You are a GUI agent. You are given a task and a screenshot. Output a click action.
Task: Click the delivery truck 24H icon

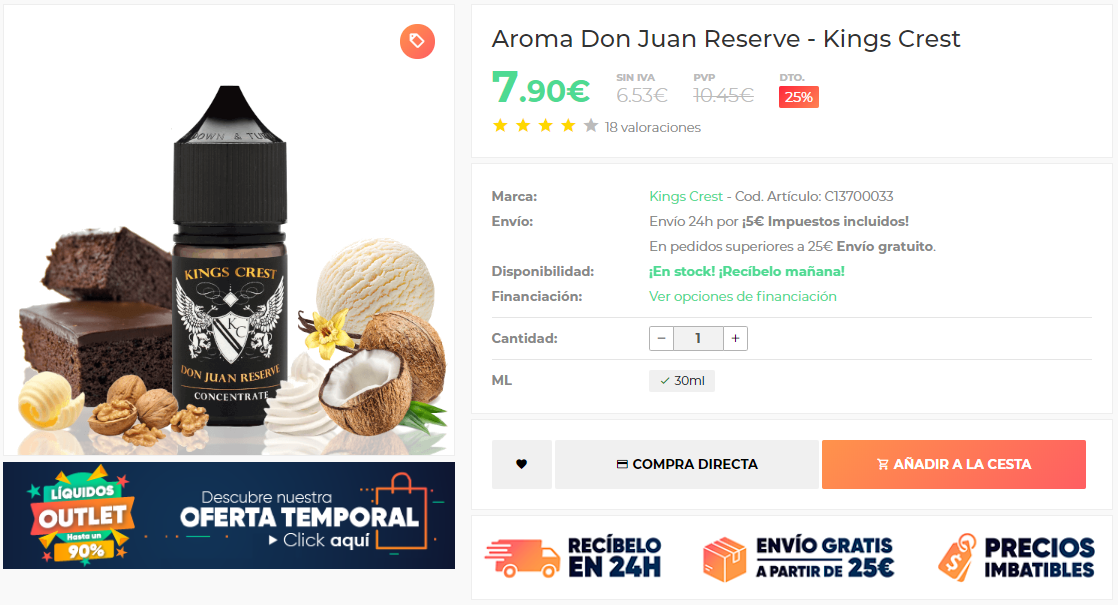click(x=523, y=559)
